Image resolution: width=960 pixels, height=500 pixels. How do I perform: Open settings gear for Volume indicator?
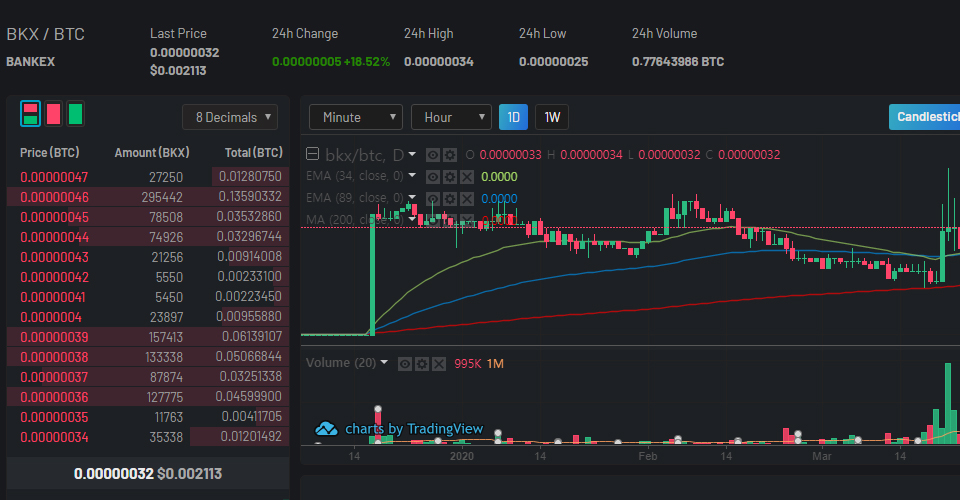pos(422,364)
